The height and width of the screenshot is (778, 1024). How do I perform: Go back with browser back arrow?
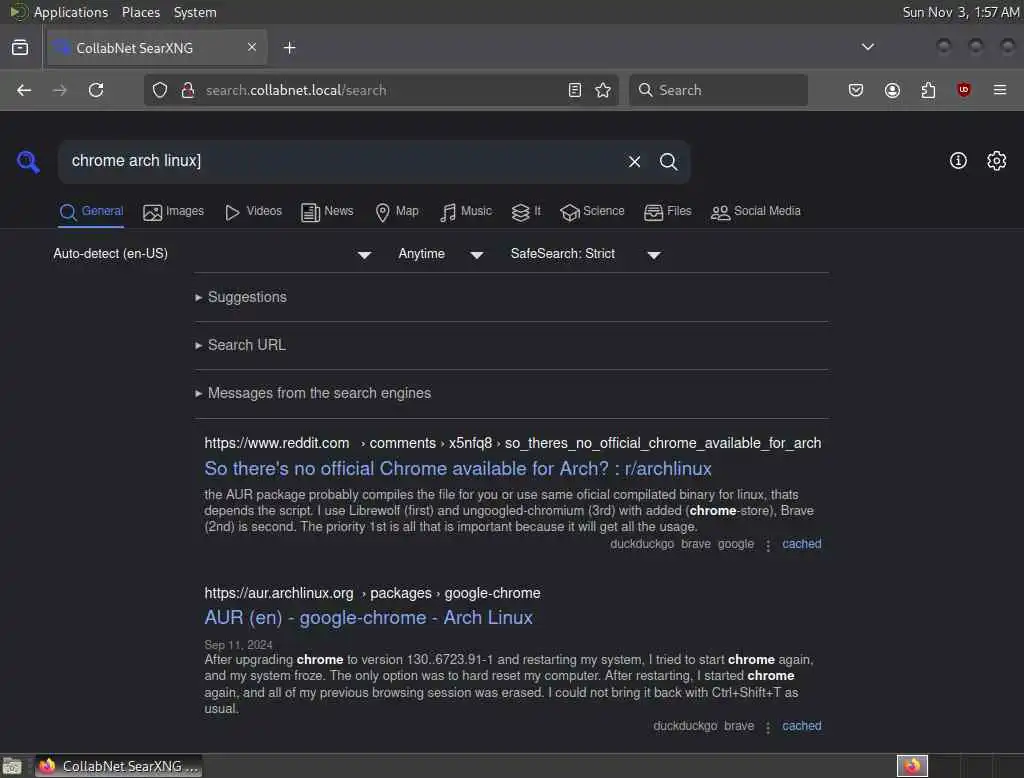tap(24, 90)
